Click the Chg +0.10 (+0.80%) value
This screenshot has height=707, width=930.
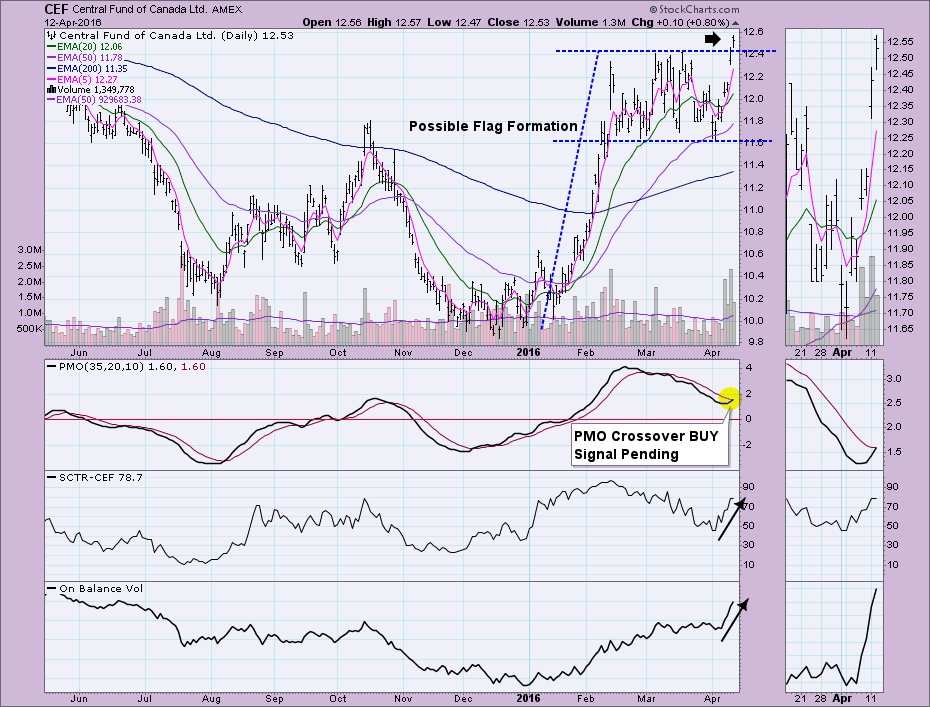(680, 23)
